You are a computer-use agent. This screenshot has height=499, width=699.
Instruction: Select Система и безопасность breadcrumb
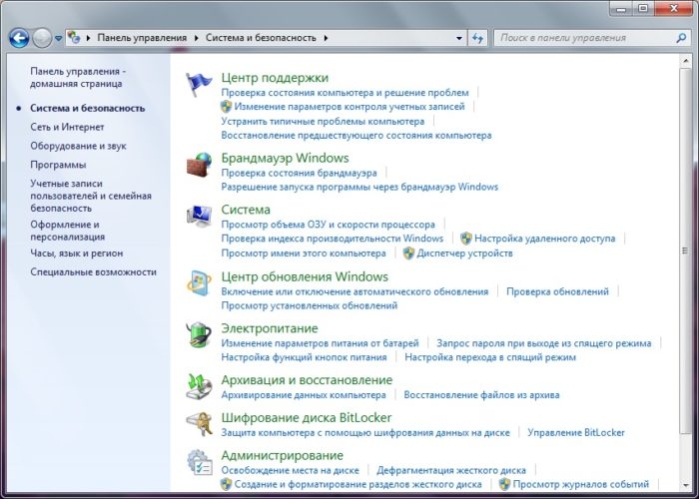(261, 38)
